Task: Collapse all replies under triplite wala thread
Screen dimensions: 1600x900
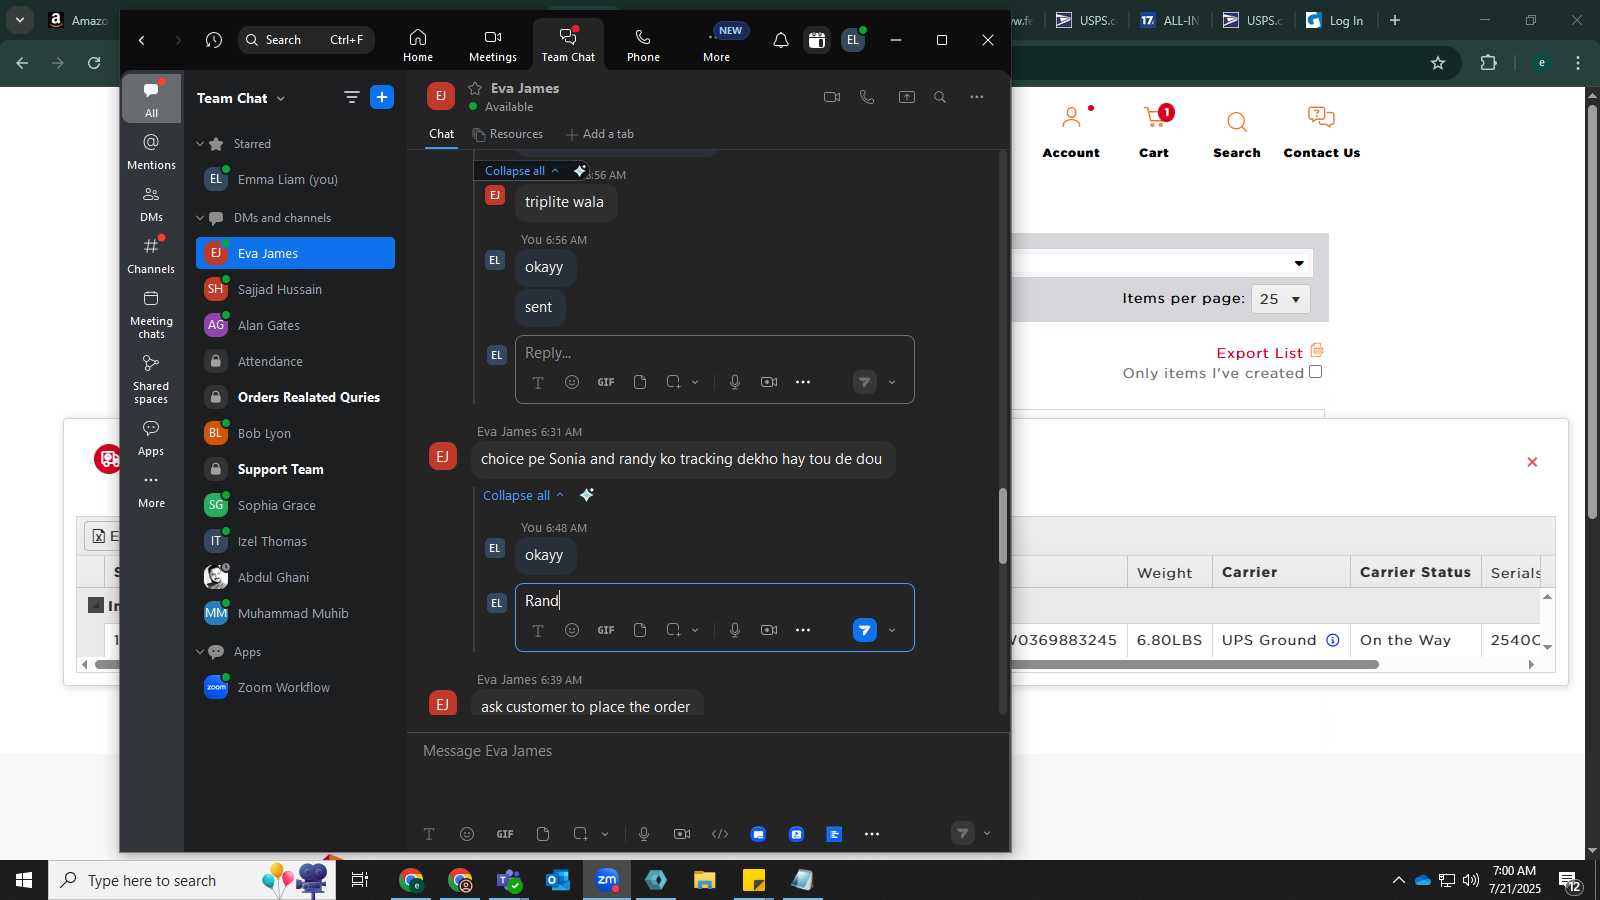Action: [x=521, y=171]
